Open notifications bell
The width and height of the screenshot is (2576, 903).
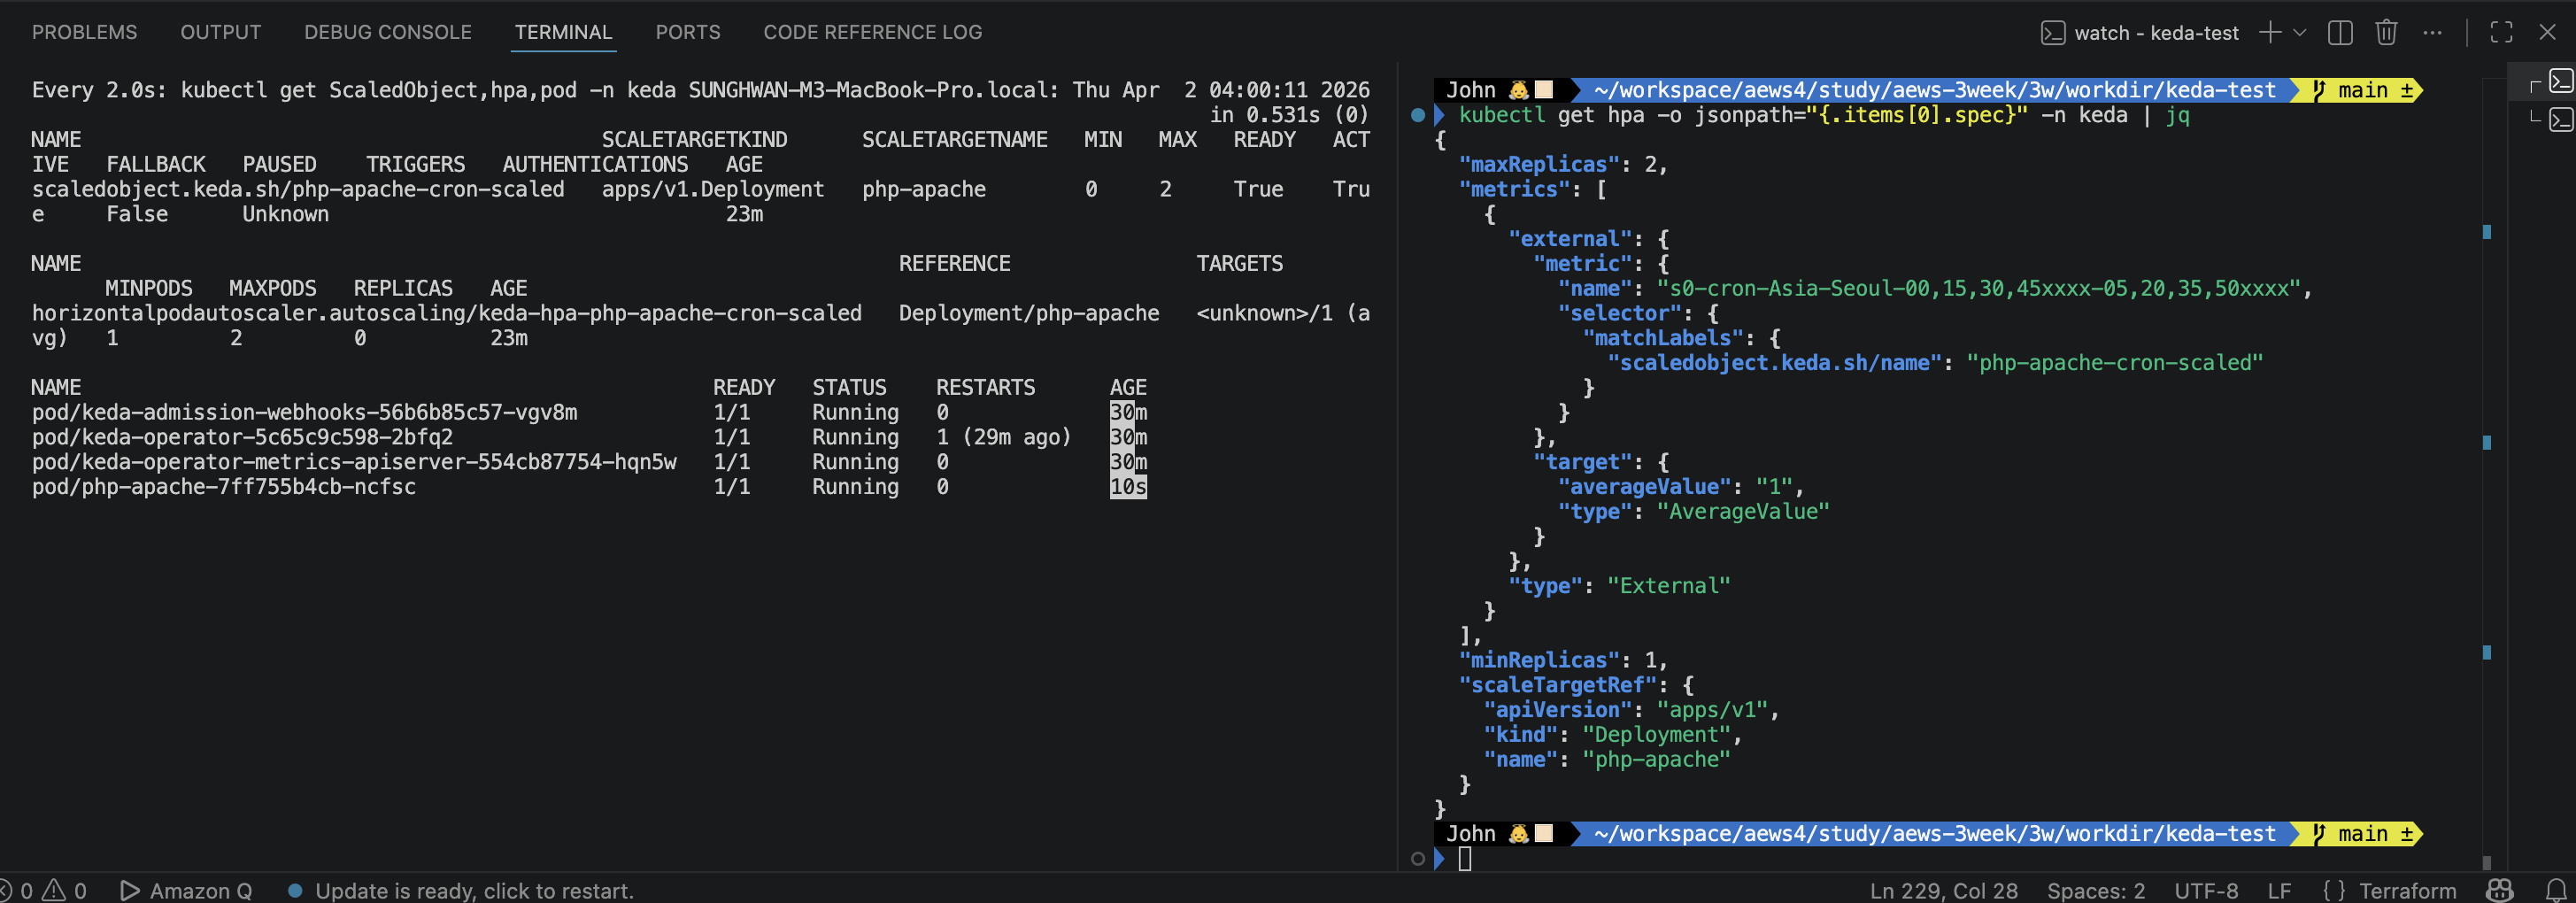(x=2555, y=890)
